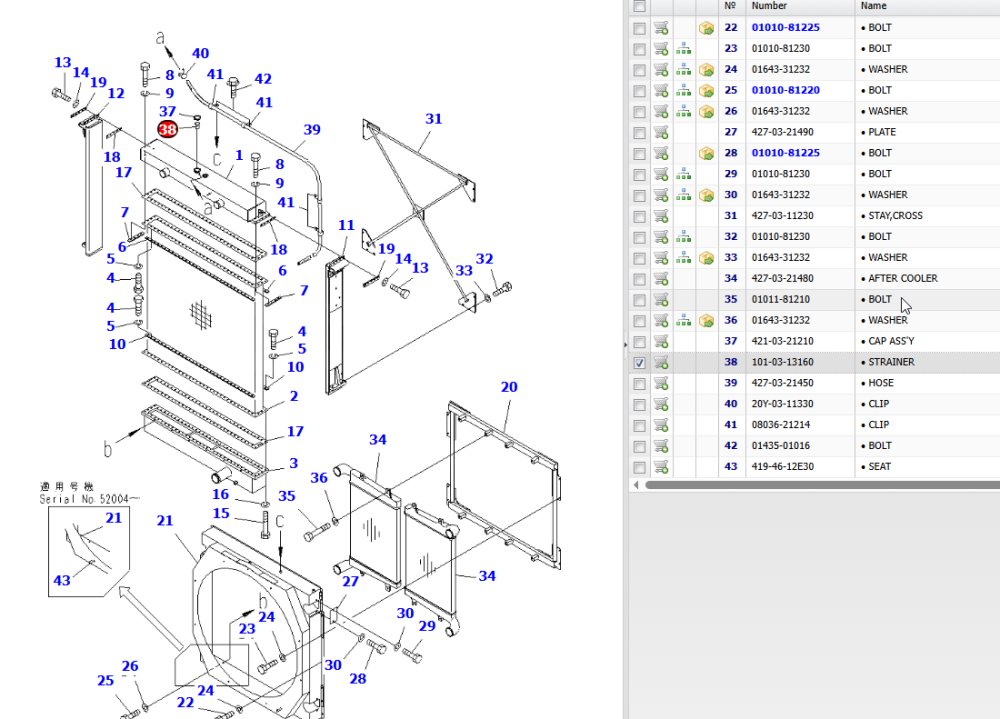Screen dimensions: 1000x719
Task: Uncheck the checkbox for part 38 STRAINER
Action: [x=639, y=362]
